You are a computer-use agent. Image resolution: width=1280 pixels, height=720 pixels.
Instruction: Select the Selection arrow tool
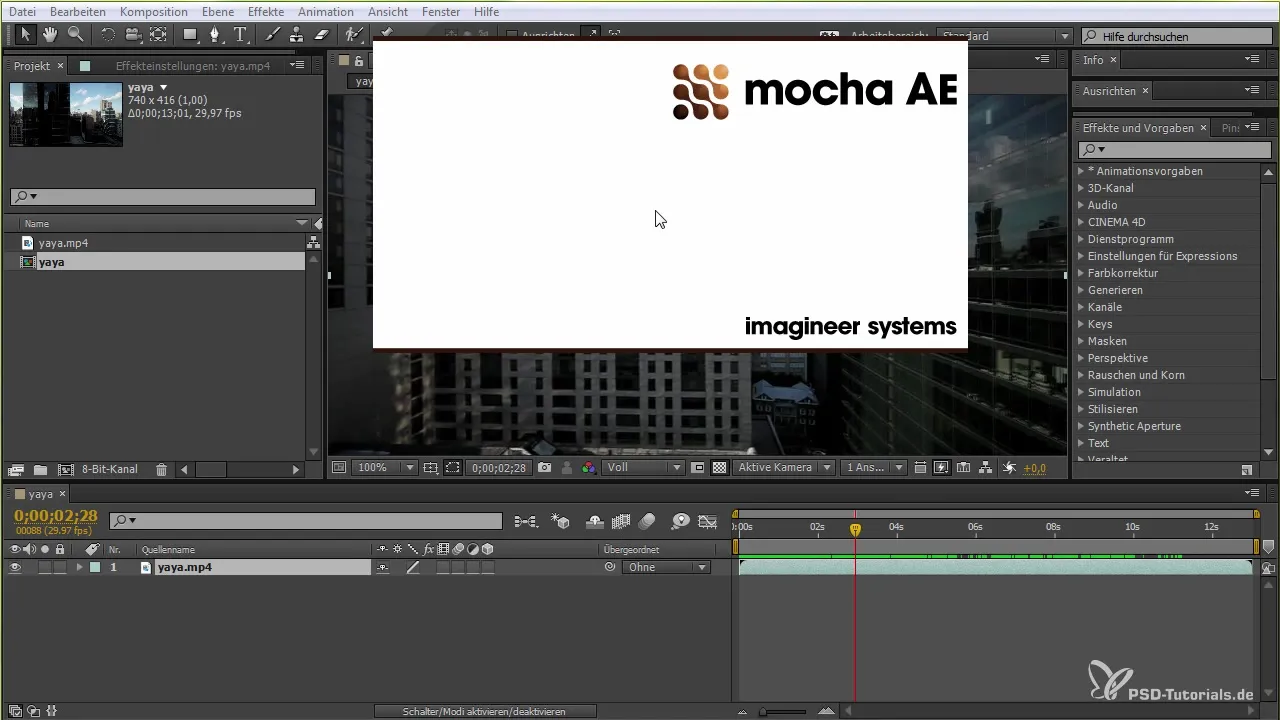[x=25, y=35]
